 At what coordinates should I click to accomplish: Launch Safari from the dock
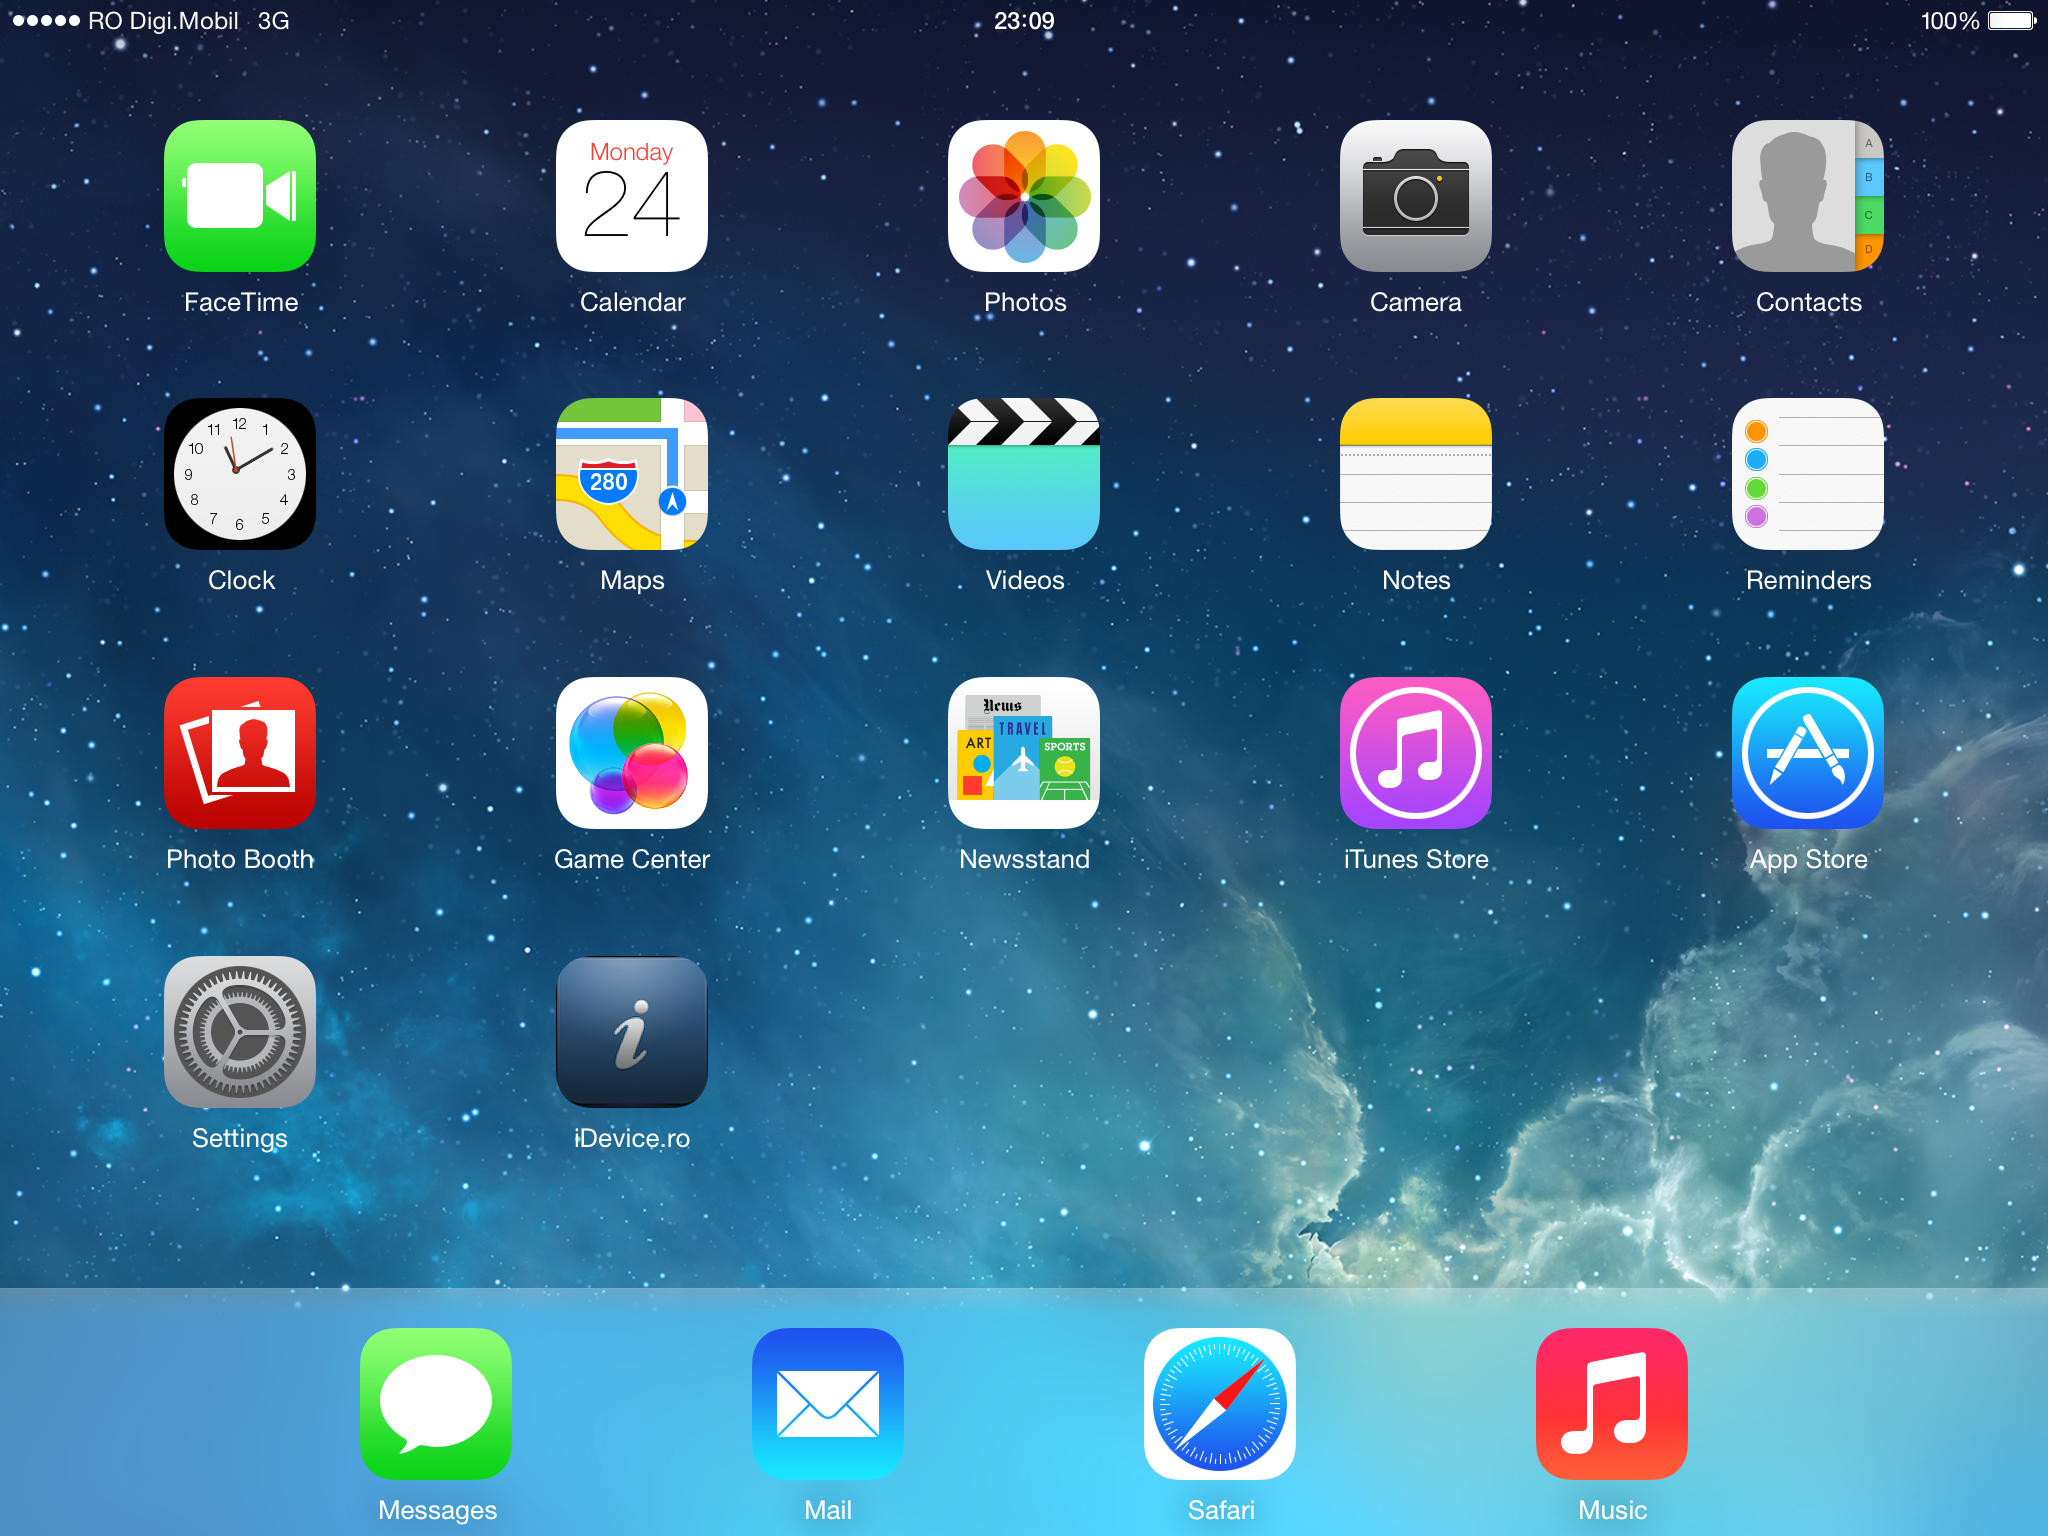(1220, 1404)
